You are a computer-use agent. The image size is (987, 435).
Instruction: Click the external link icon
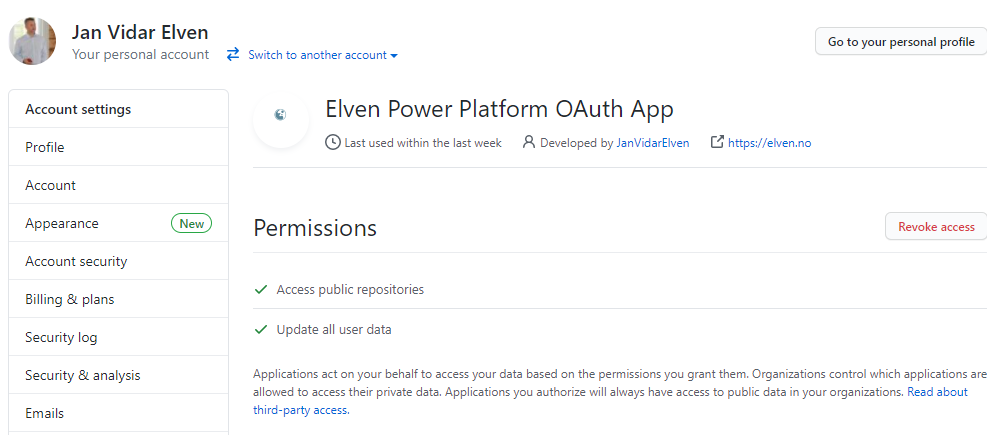click(x=716, y=142)
